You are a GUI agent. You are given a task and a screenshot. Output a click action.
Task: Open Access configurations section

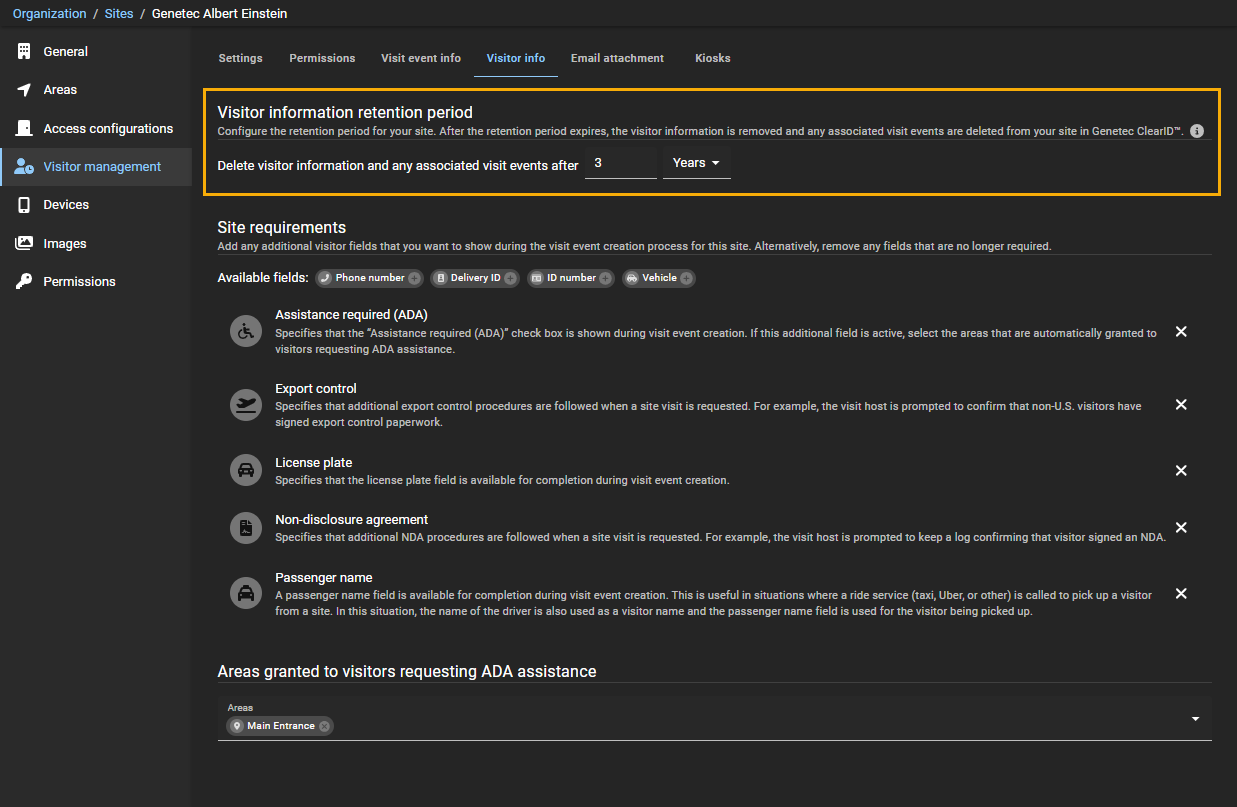pos(106,128)
